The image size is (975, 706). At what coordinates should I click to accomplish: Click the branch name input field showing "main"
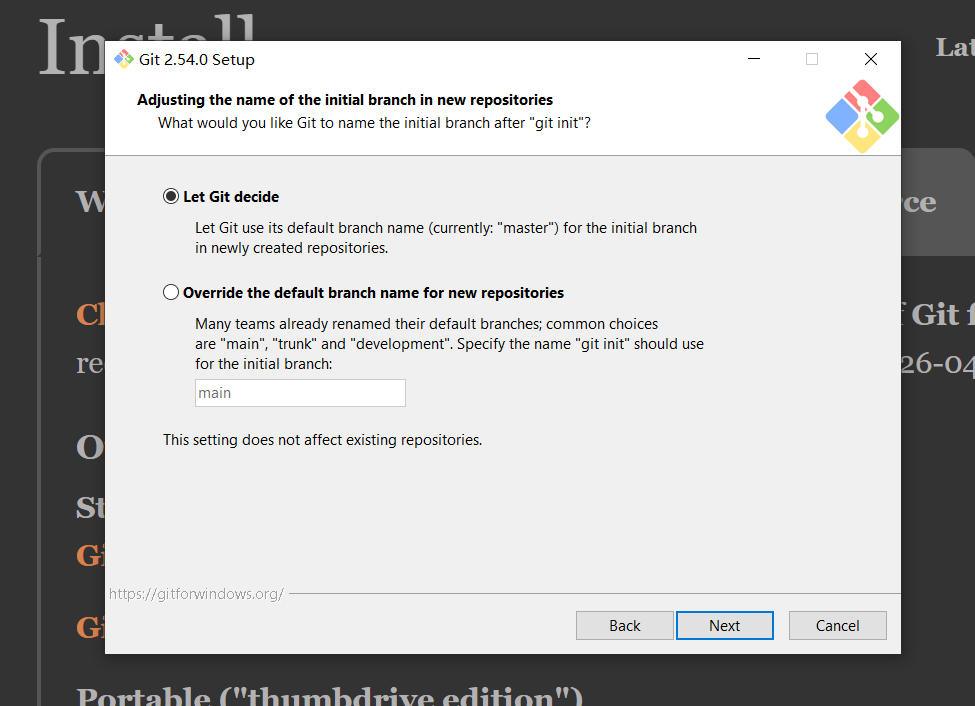[300, 393]
